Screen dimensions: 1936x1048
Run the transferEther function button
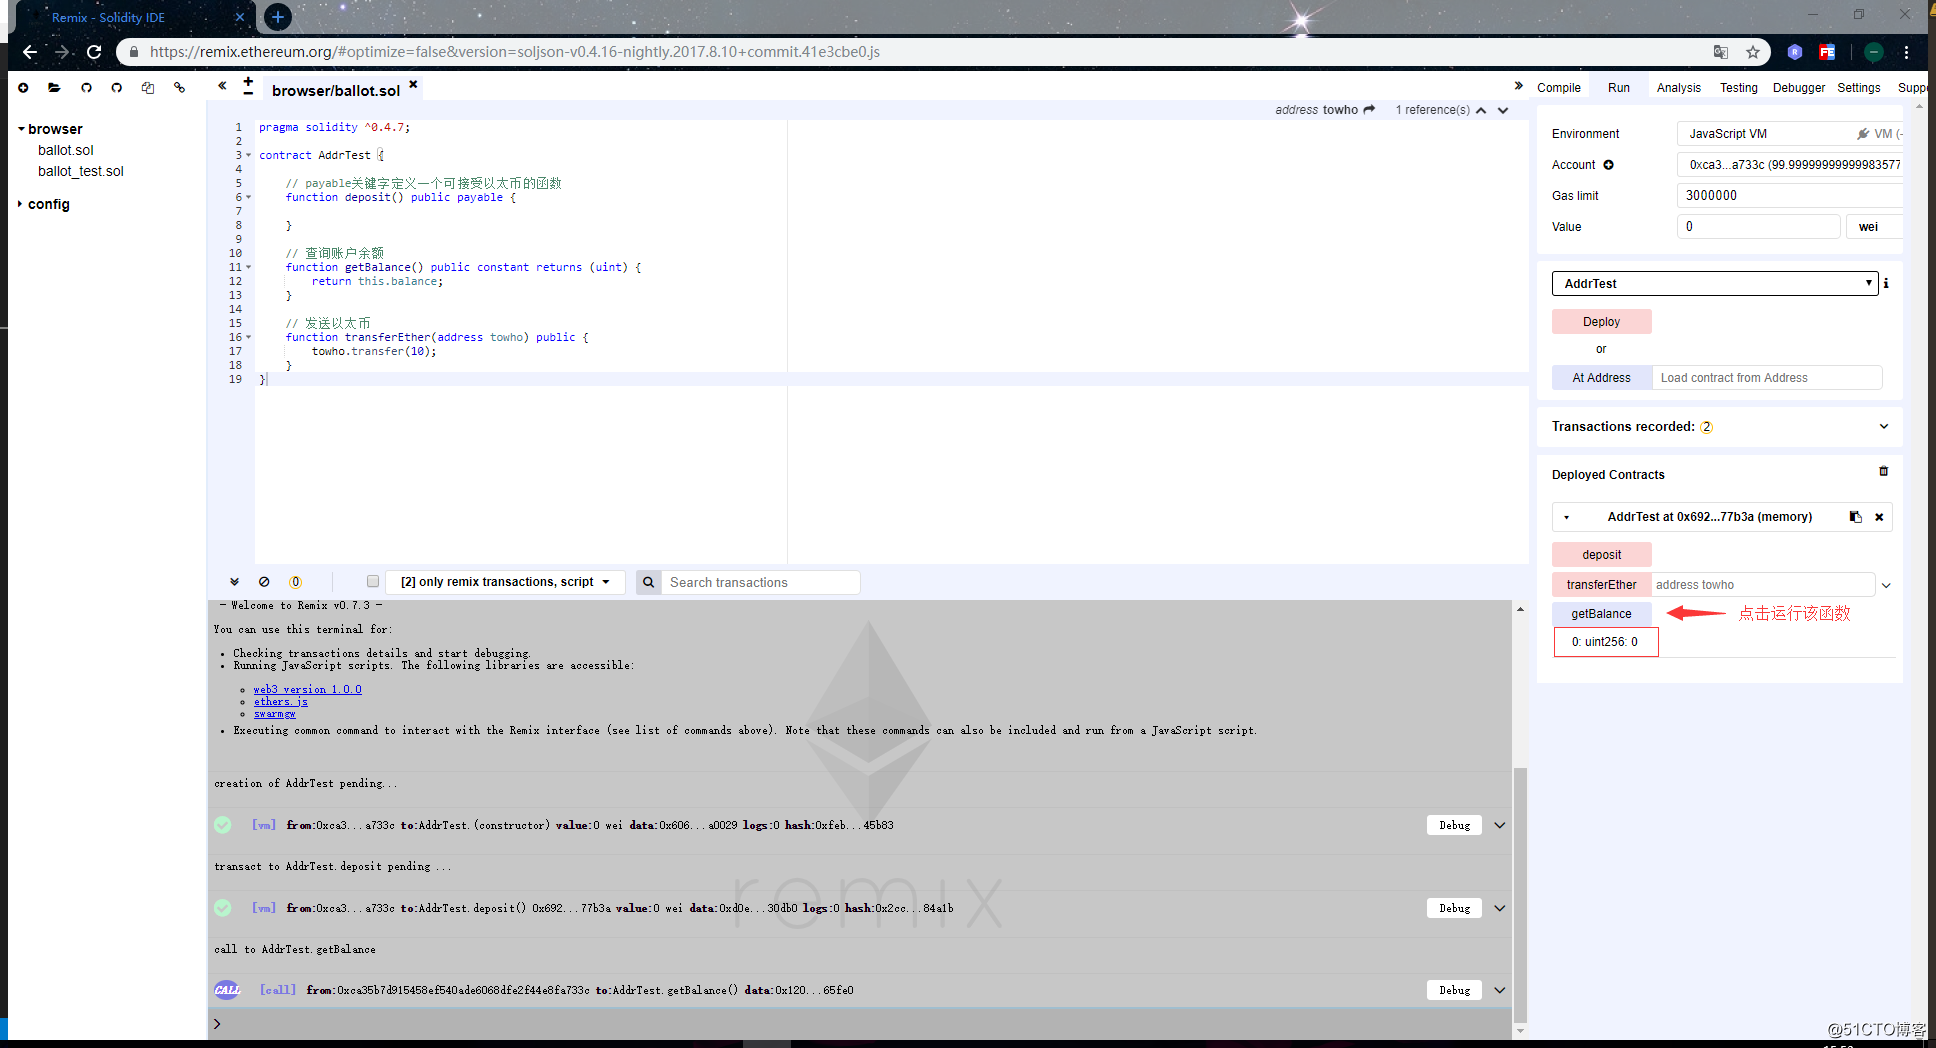pos(1602,585)
